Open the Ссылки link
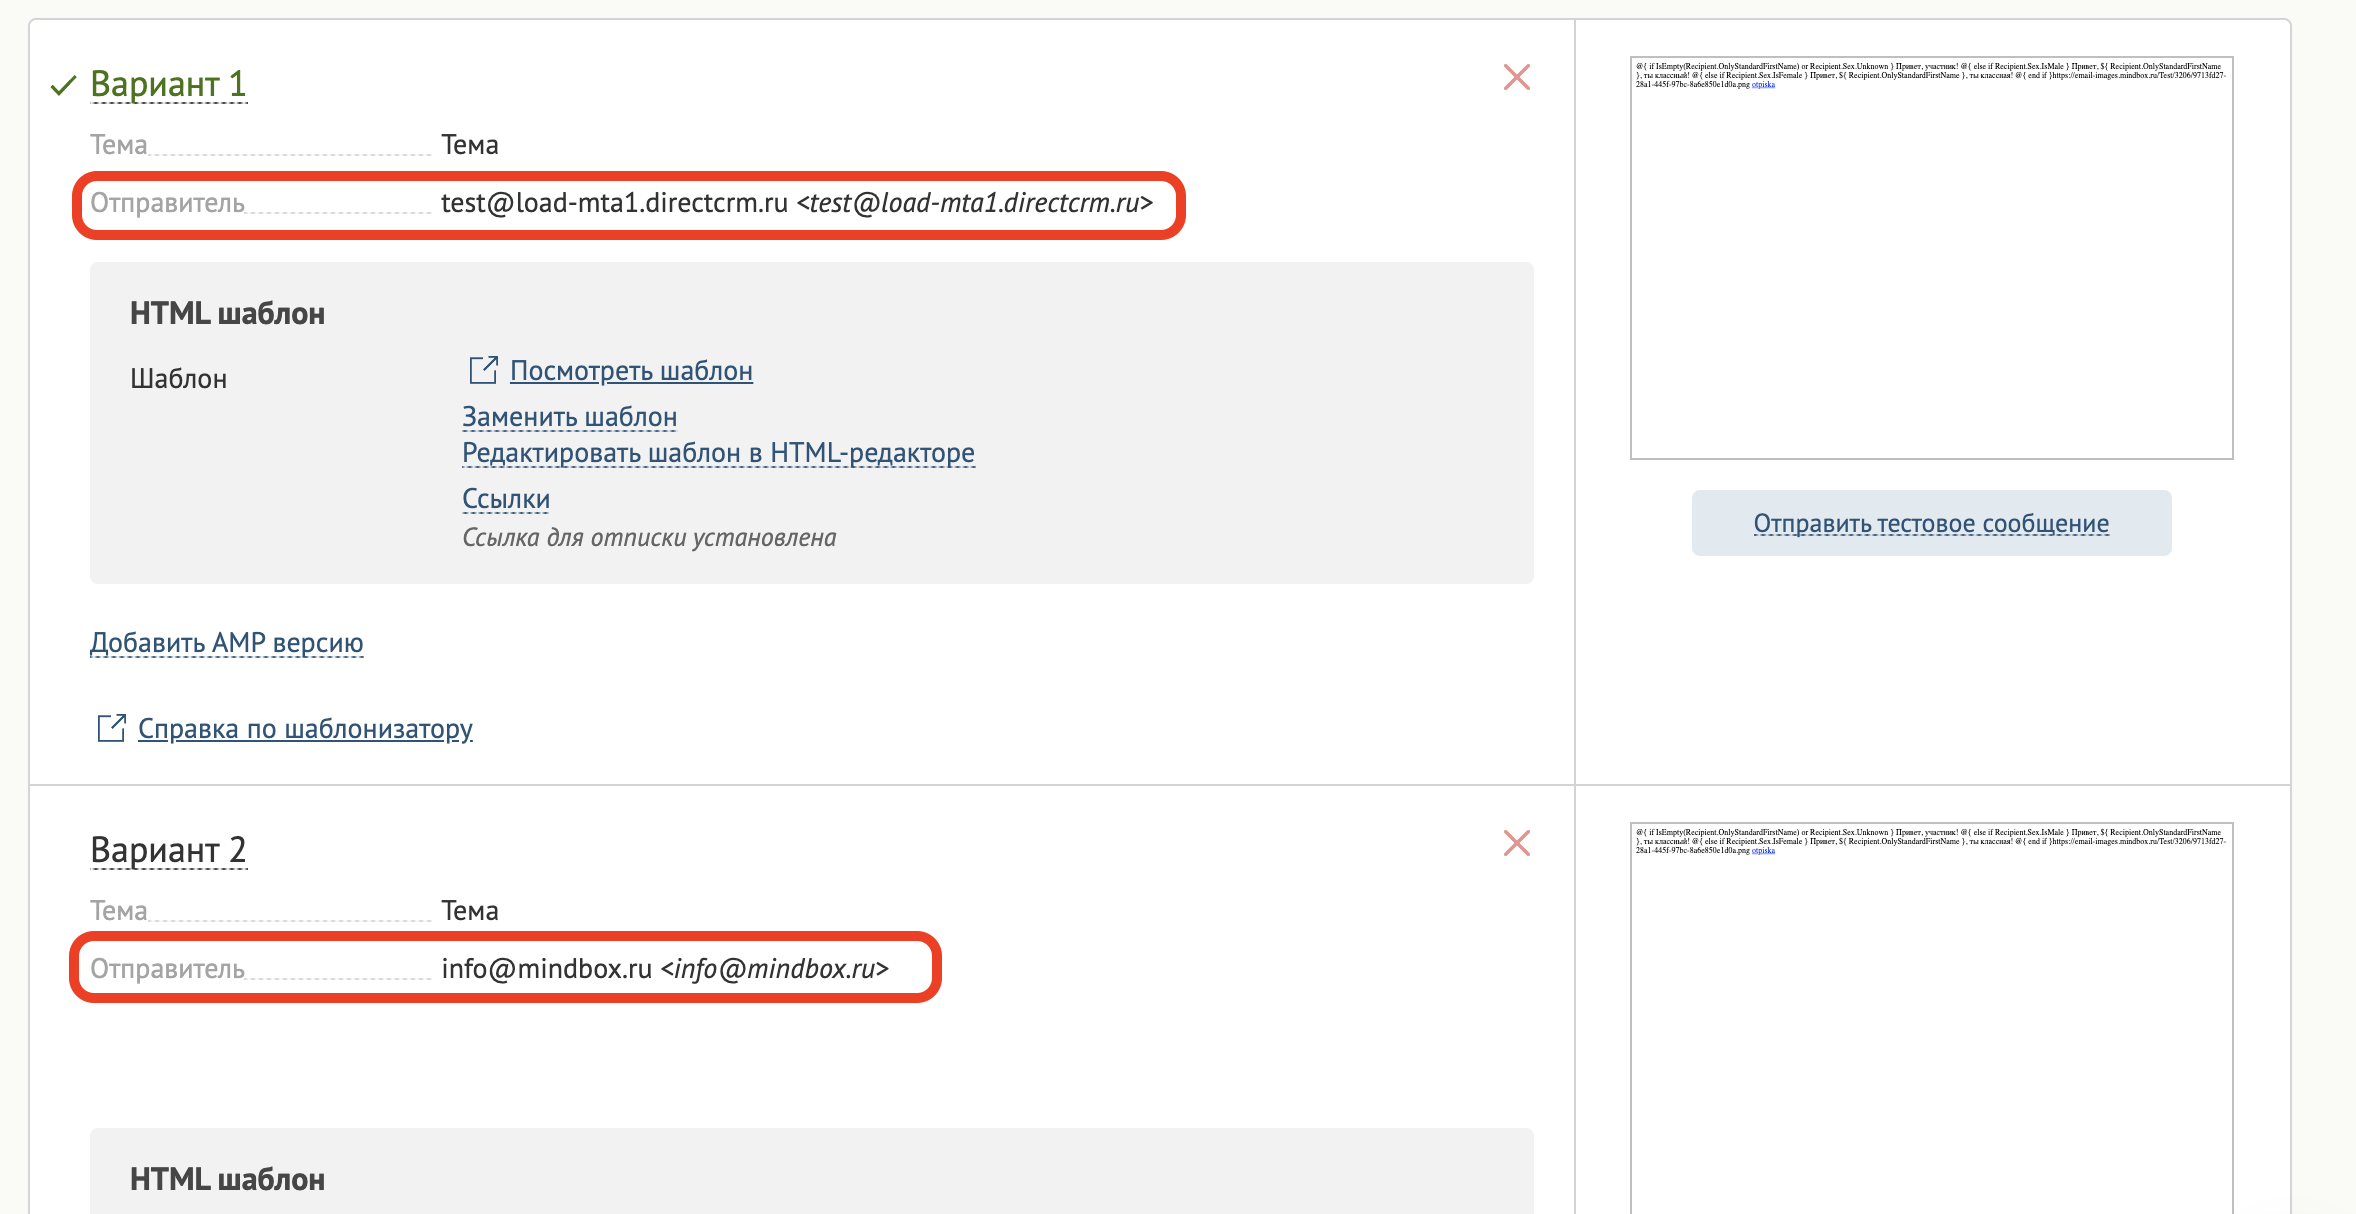The image size is (2356, 1214). point(506,499)
